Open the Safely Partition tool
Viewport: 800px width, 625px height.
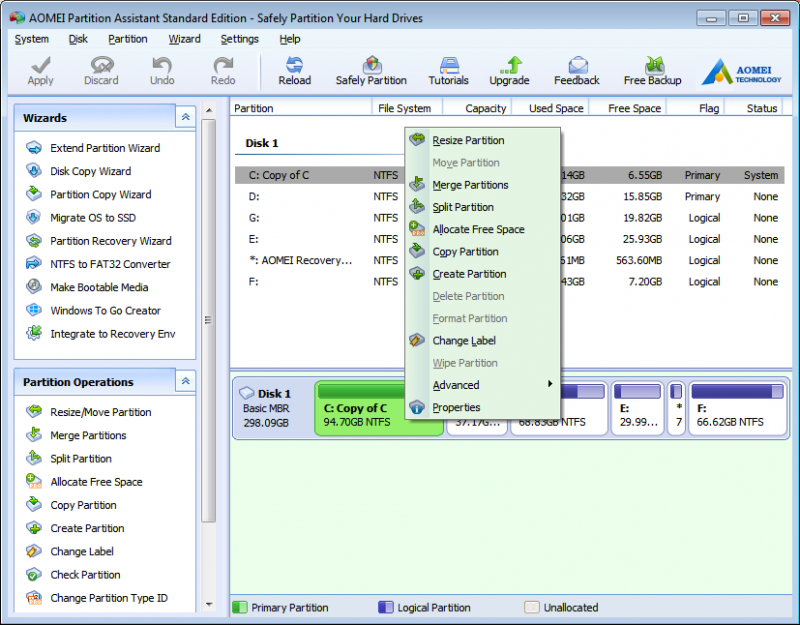click(x=371, y=70)
